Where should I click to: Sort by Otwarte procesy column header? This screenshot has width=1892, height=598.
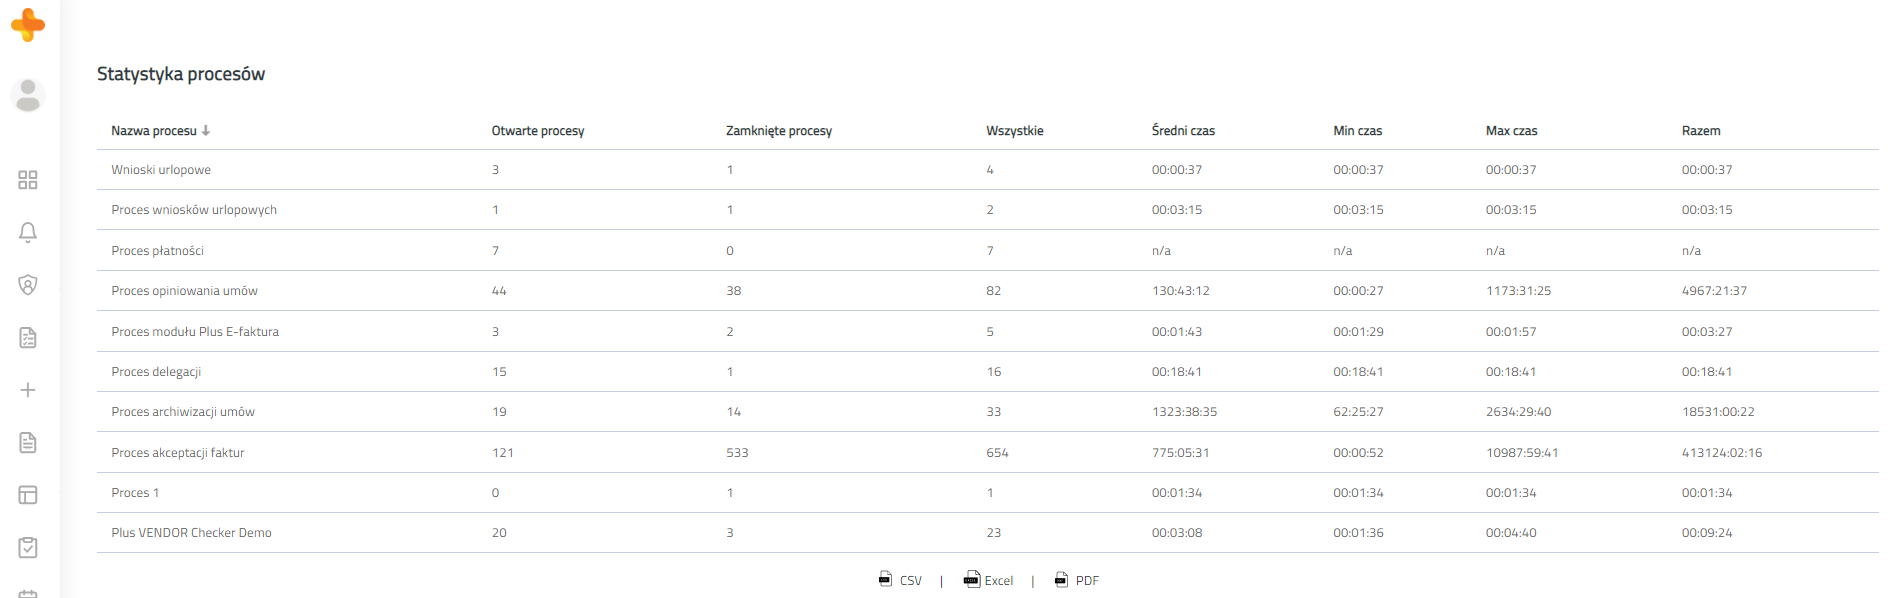(537, 131)
